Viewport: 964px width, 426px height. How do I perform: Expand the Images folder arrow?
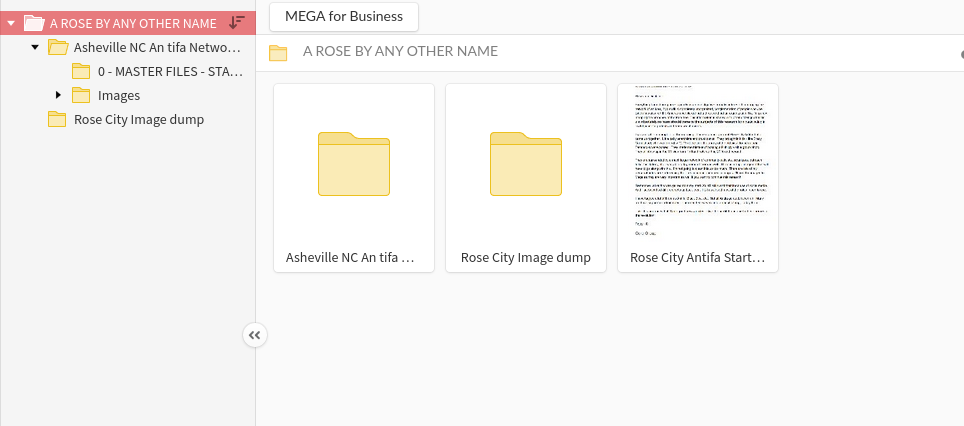[59, 95]
